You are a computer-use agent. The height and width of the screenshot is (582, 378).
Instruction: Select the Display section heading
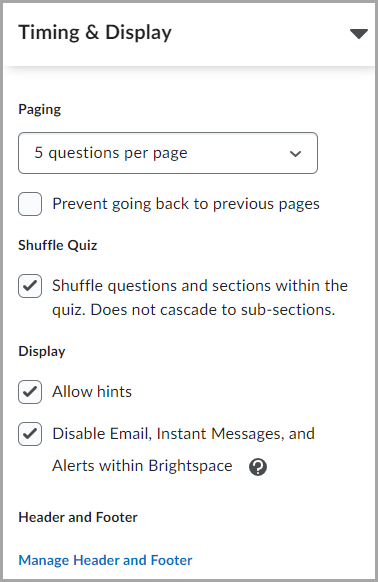click(42, 351)
